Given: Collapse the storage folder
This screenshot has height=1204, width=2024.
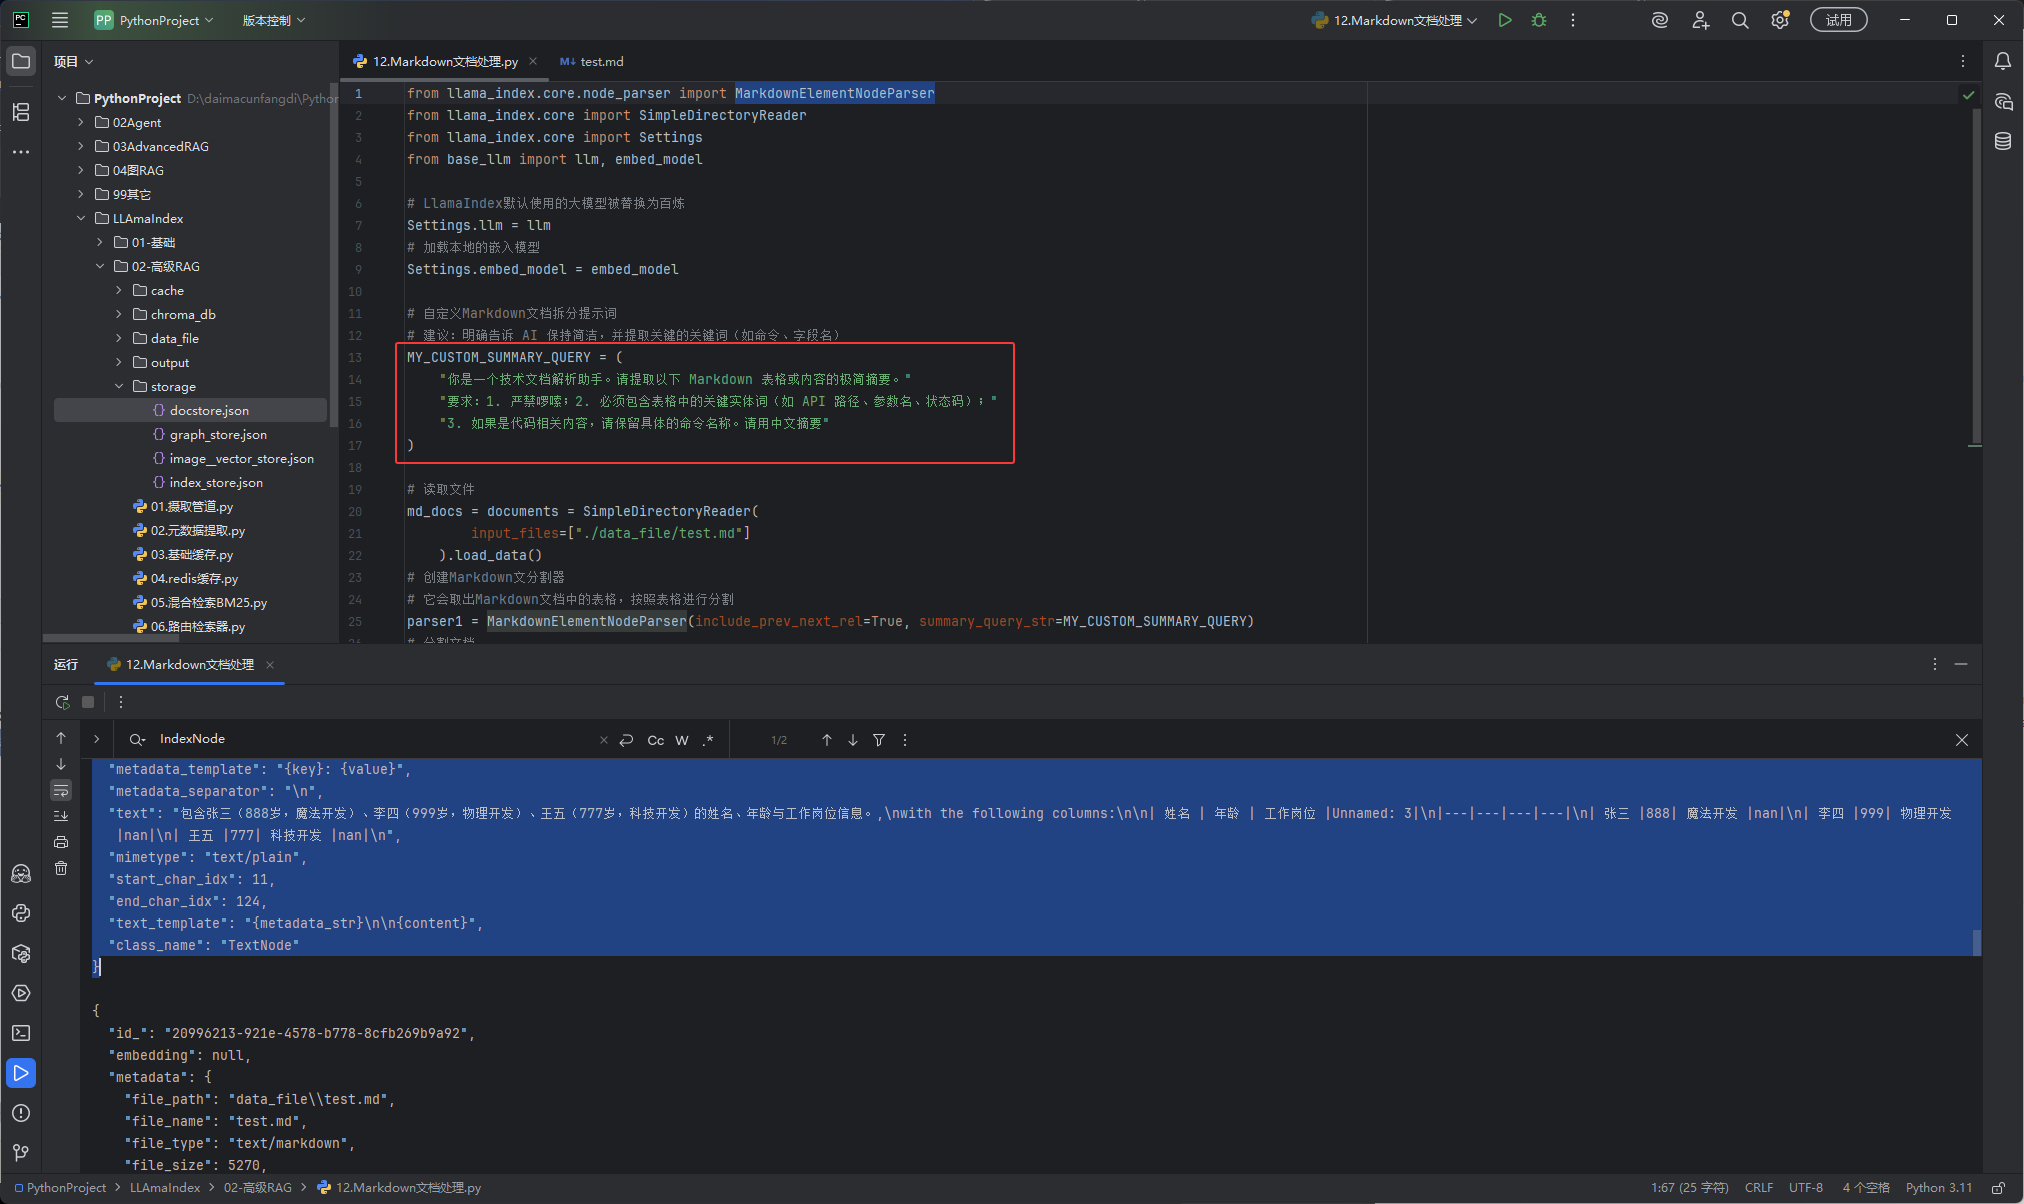Looking at the screenshot, I should [119, 386].
